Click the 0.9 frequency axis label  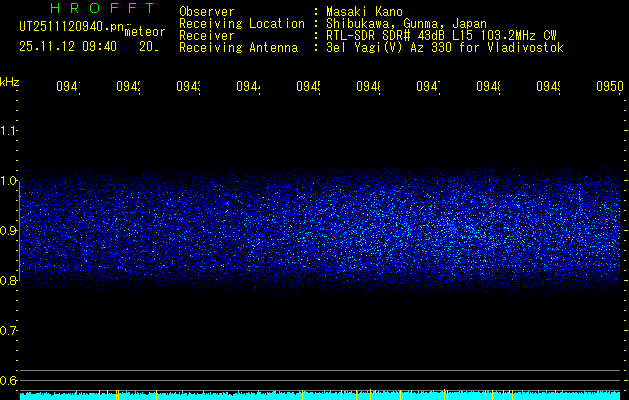tap(9, 231)
